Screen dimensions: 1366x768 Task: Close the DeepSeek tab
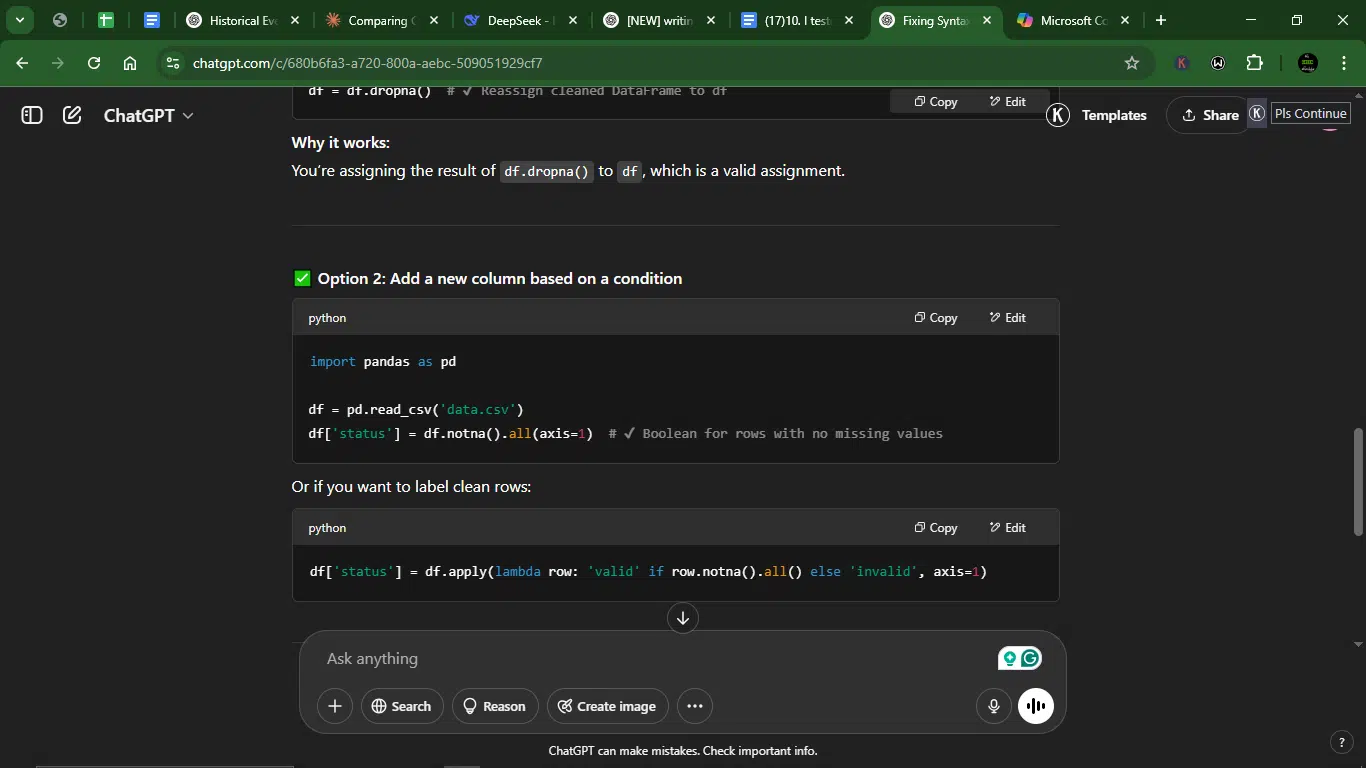pos(572,20)
